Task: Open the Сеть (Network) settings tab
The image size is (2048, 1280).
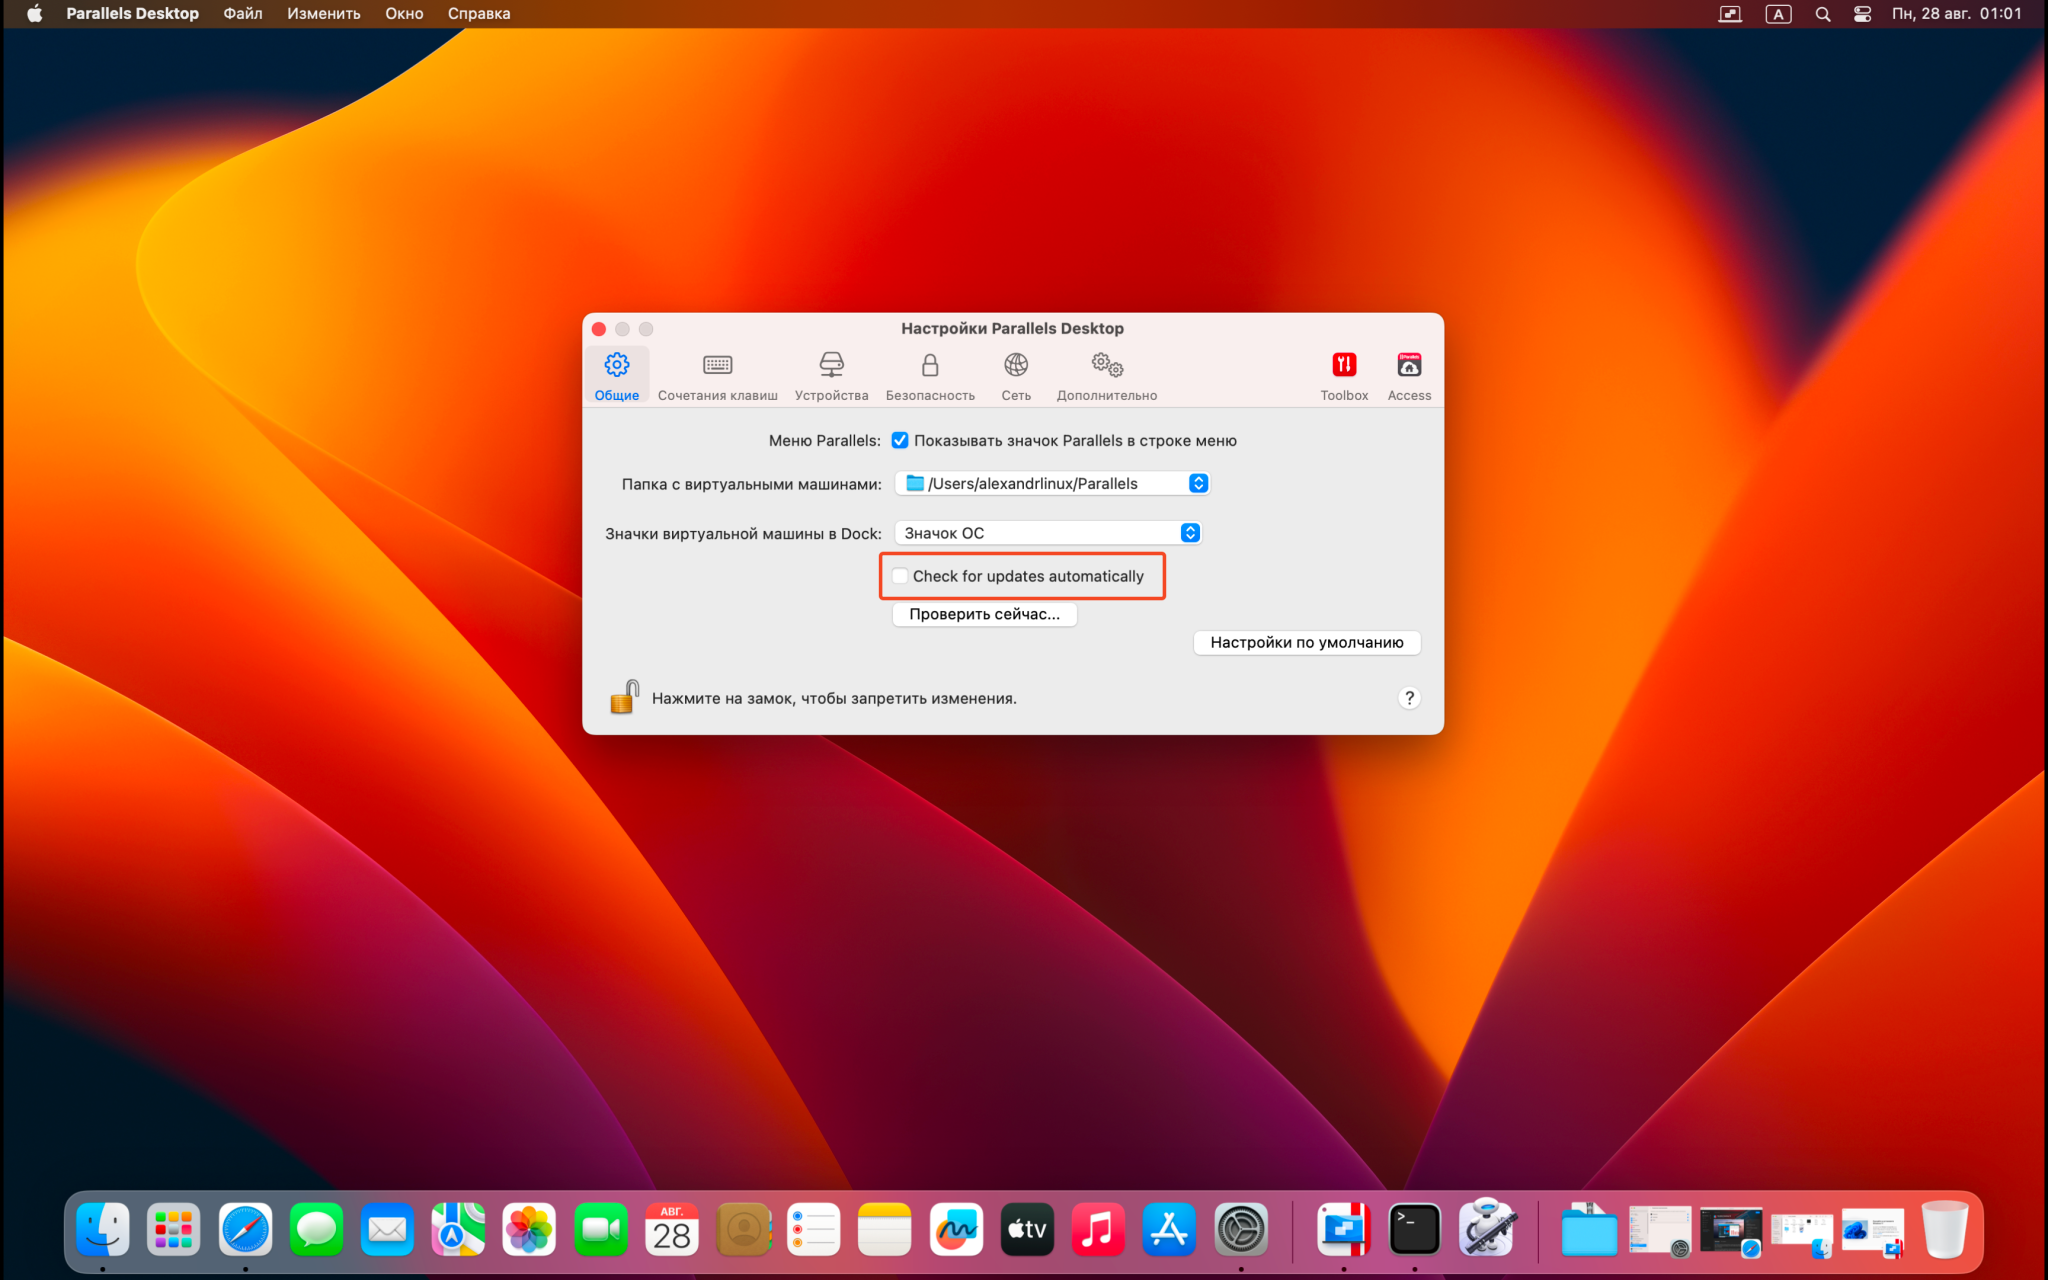Action: [1017, 376]
